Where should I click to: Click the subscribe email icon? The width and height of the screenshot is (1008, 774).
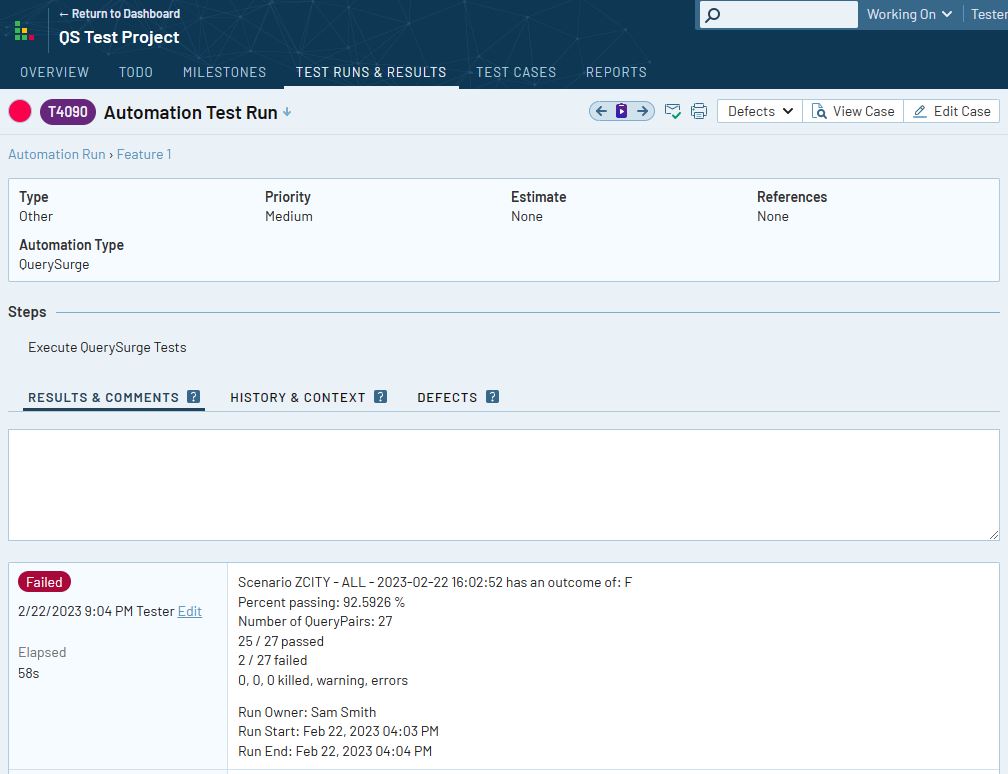pos(672,111)
